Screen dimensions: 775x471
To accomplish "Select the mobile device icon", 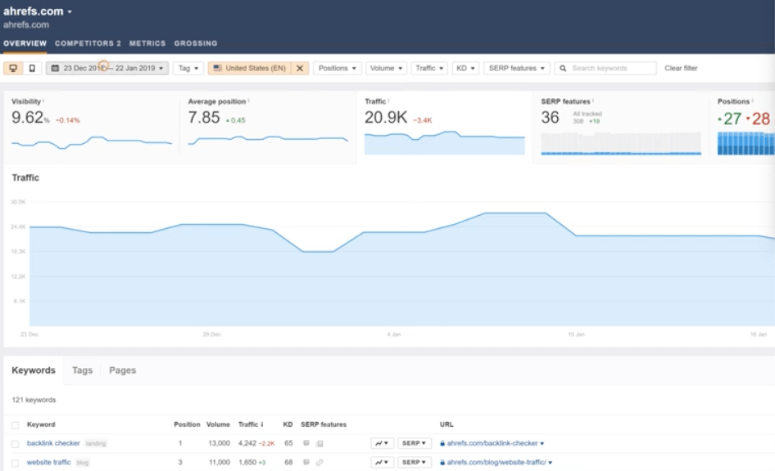I will (32, 68).
